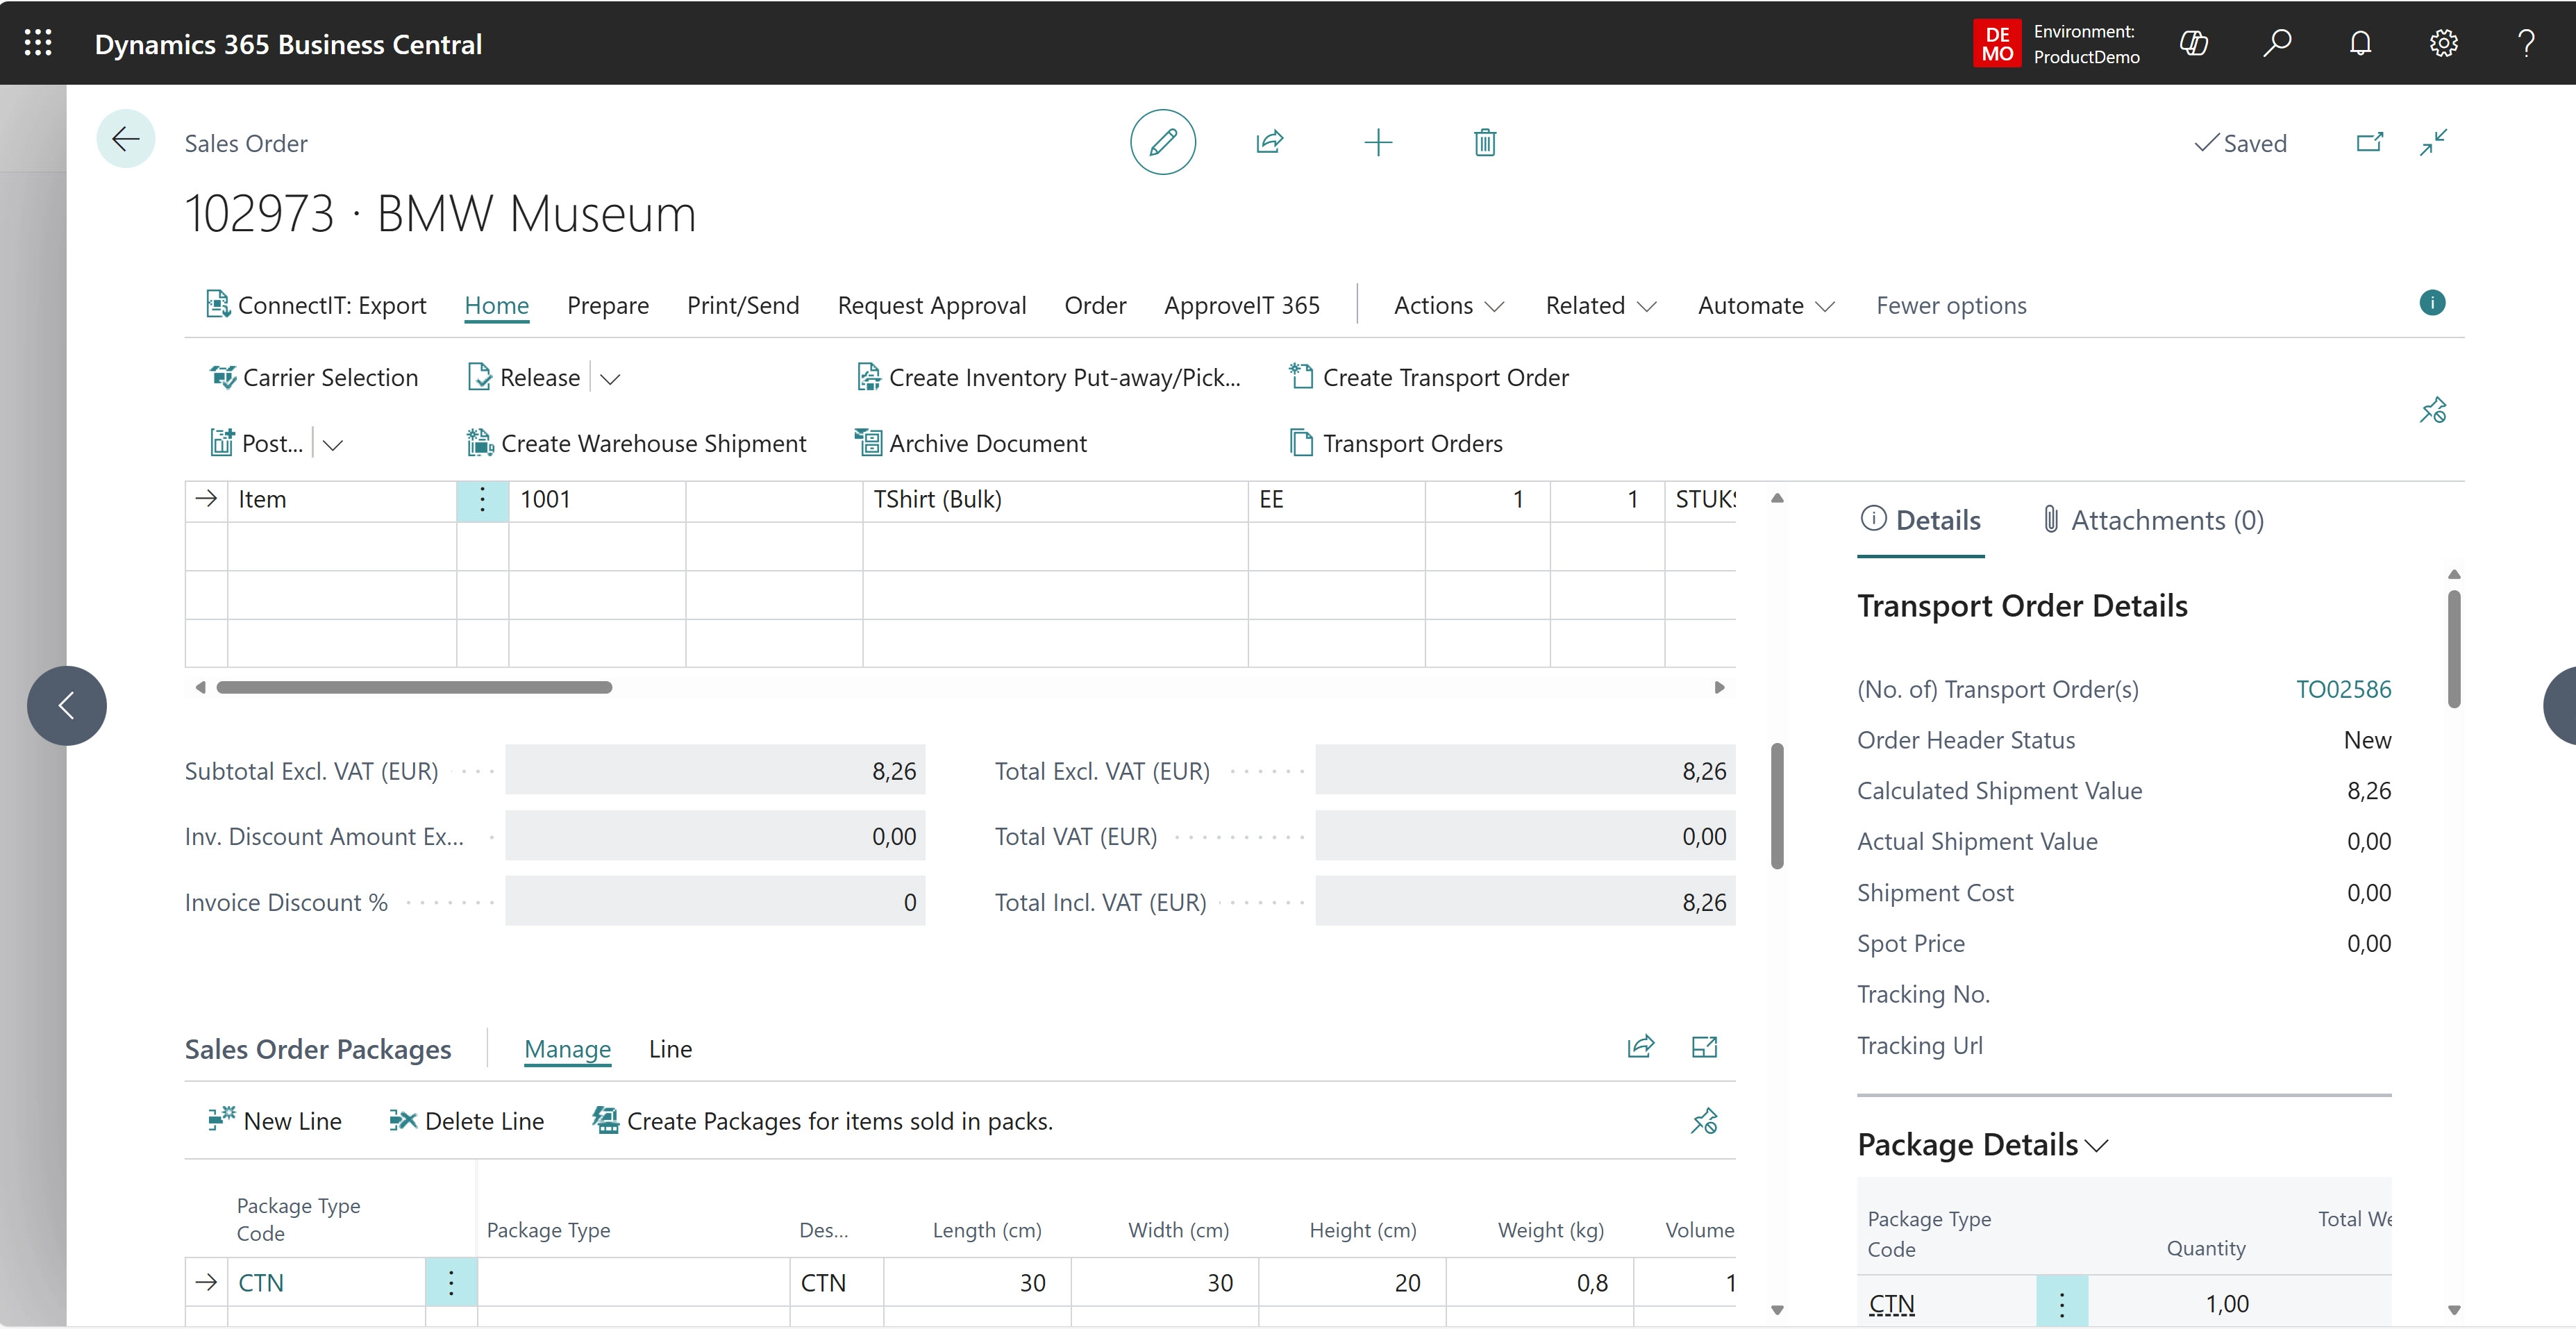Open page in a new window
Viewport: 2576px width, 1329px height.
pos(2370,142)
